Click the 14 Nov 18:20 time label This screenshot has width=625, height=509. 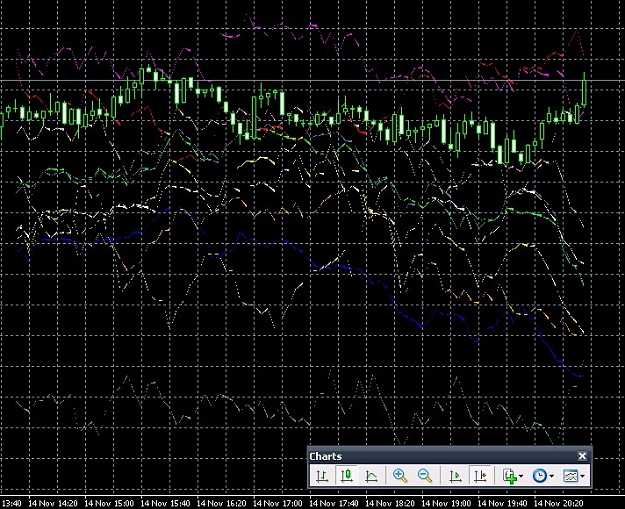[390, 503]
